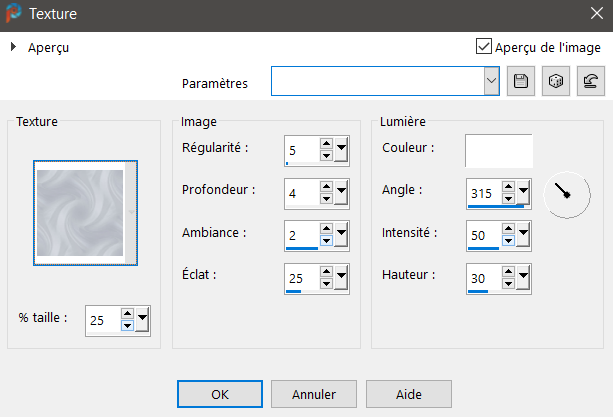Open the Hauteur slider dropdown arrow

tap(524, 277)
